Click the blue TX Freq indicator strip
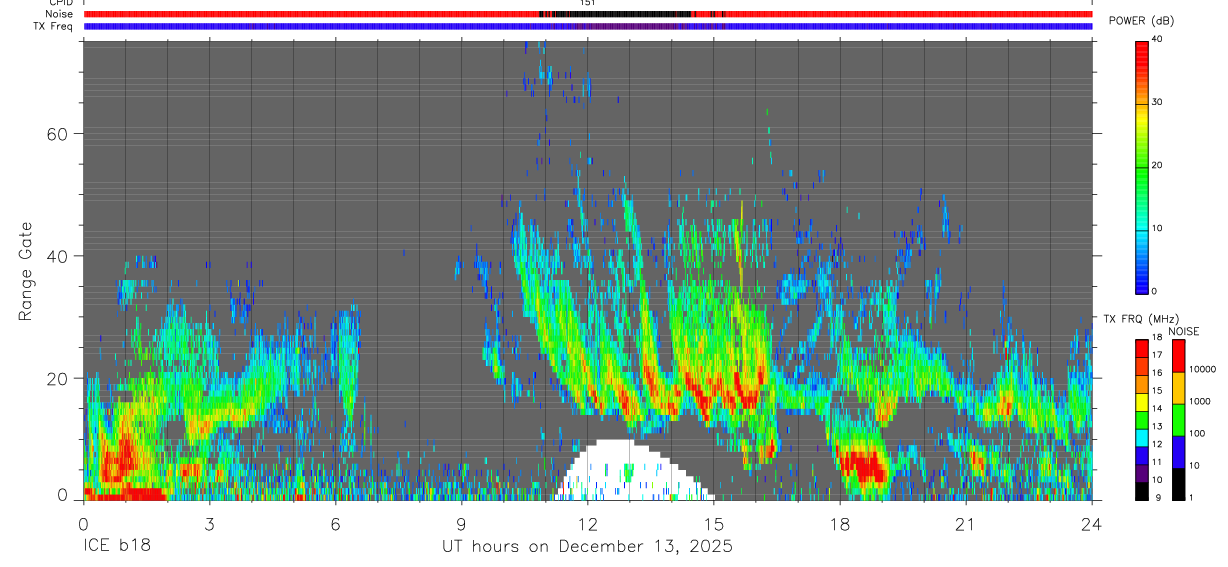Screen dimensions: 1228x567 (588, 26)
